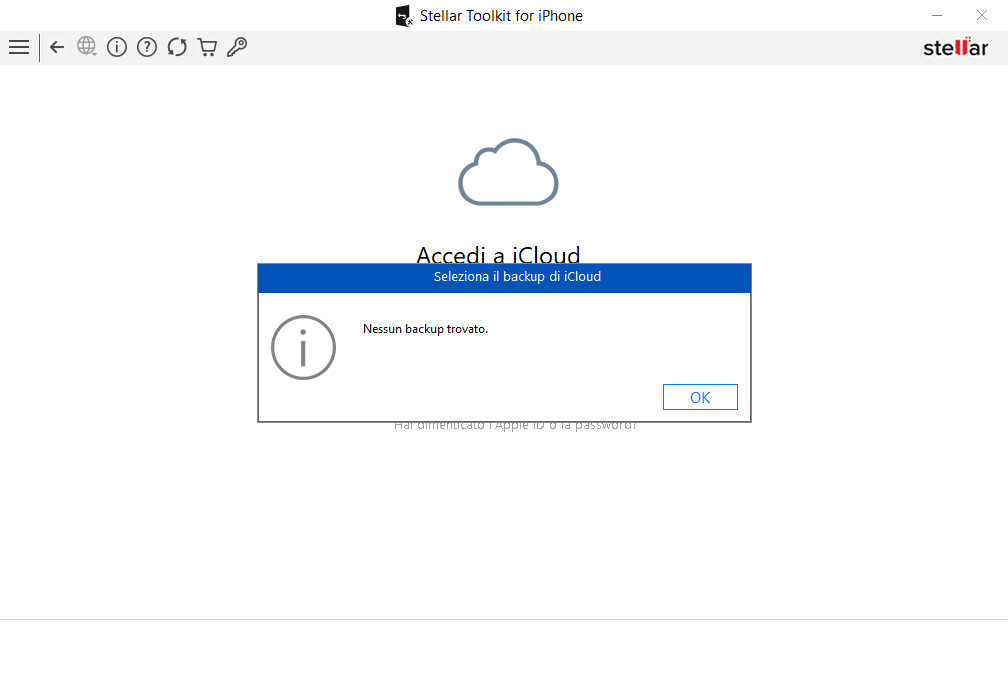Image resolution: width=1008 pixels, height=687 pixels.
Task: Minimize the Stellar Toolkit window
Action: [x=937, y=15]
